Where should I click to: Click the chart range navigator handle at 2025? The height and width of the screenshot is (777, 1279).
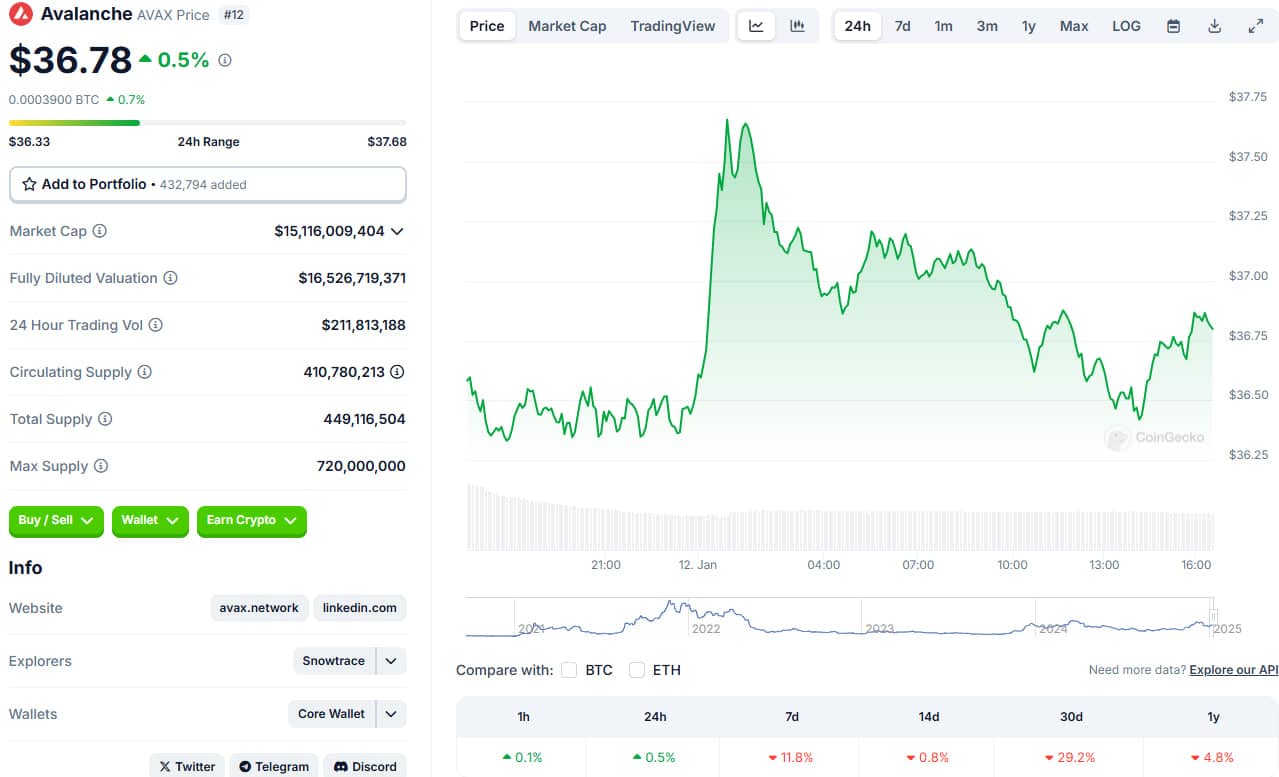(x=1214, y=617)
